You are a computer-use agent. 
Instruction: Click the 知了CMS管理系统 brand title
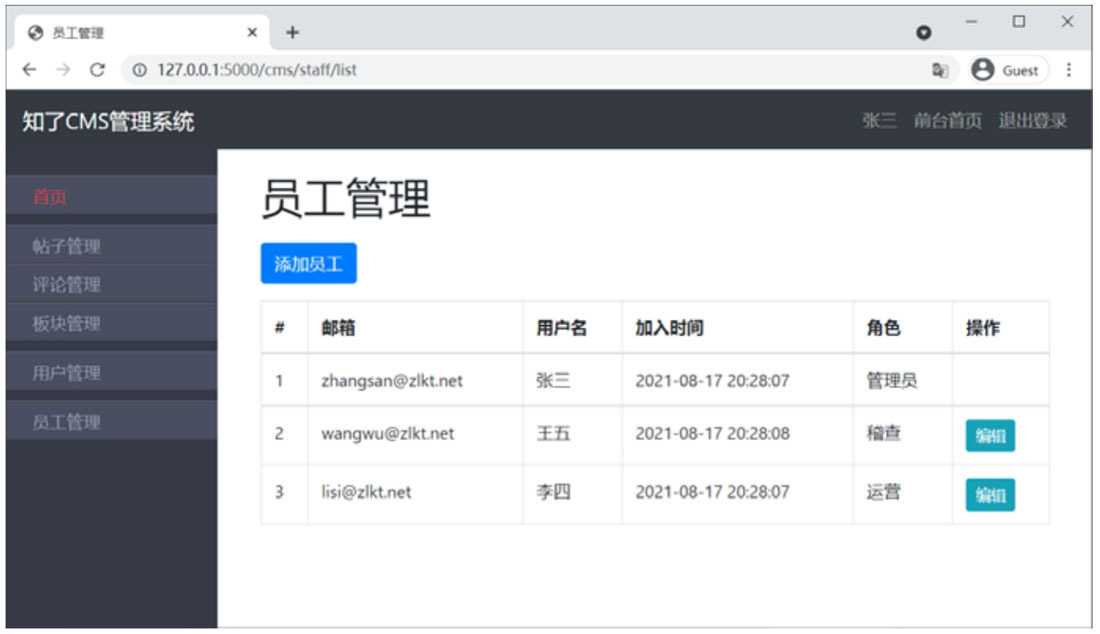click(x=108, y=121)
